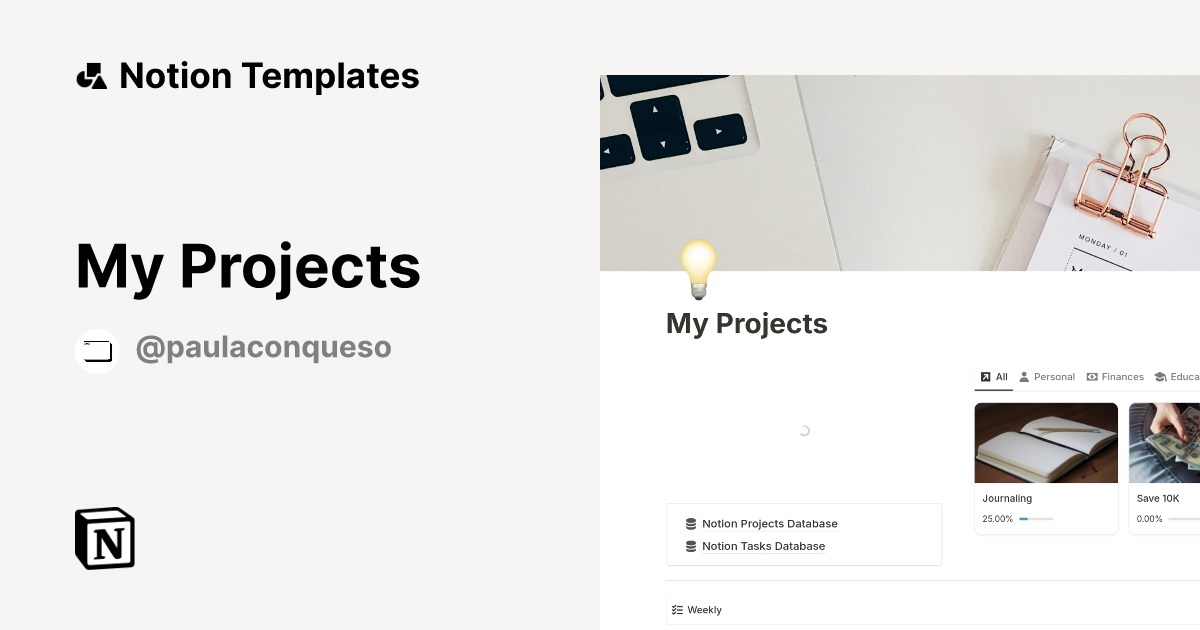
Task: Click the money icon on the Finances tab
Action: pyautogui.click(x=1092, y=377)
